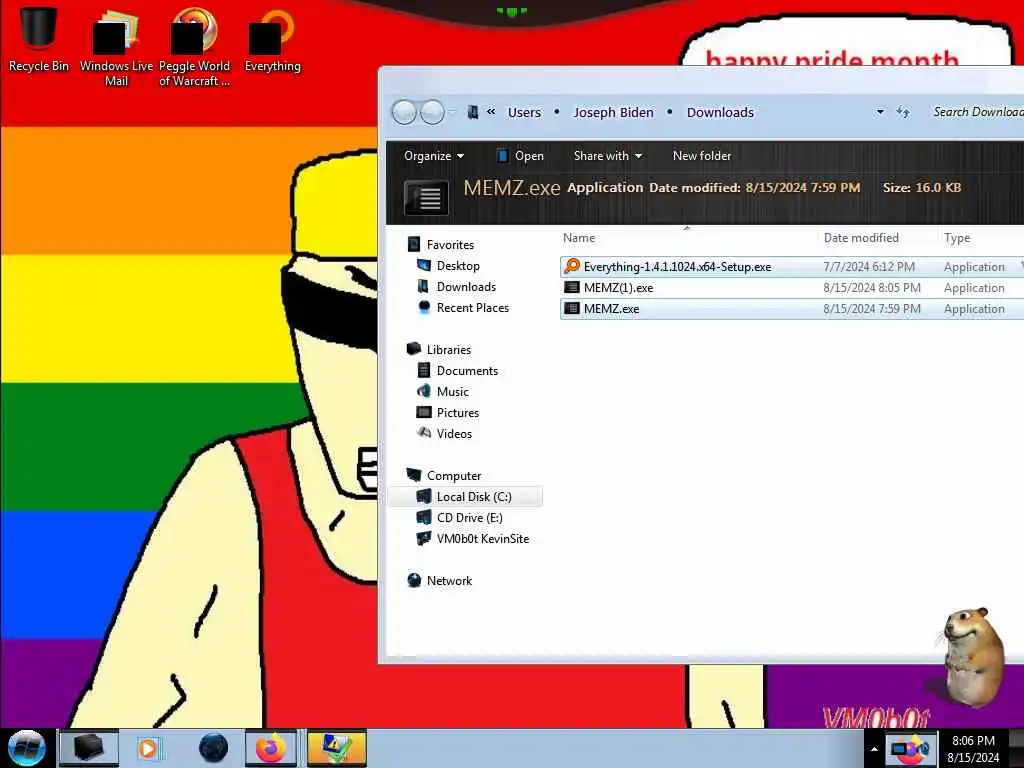Click the Favorites star icon
The image size is (1024, 768).
pyautogui.click(x=414, y=244)
